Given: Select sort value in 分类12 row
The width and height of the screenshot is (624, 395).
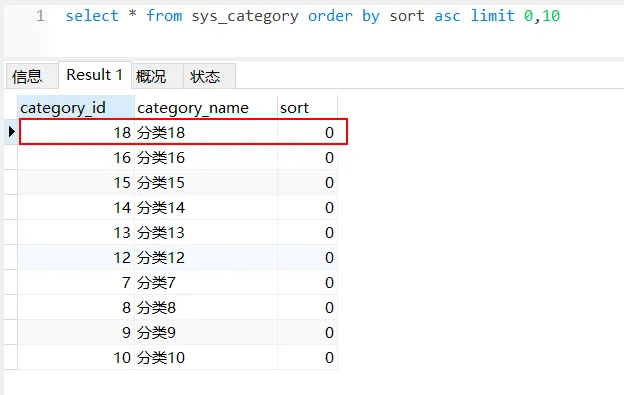Looking at the screenshot, I should 307,258.
